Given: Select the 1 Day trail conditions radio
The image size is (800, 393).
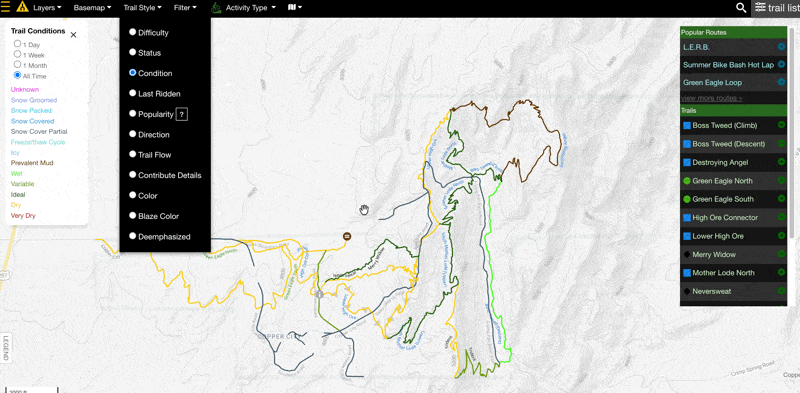Looking at the screenshot, I should (17, 44).
